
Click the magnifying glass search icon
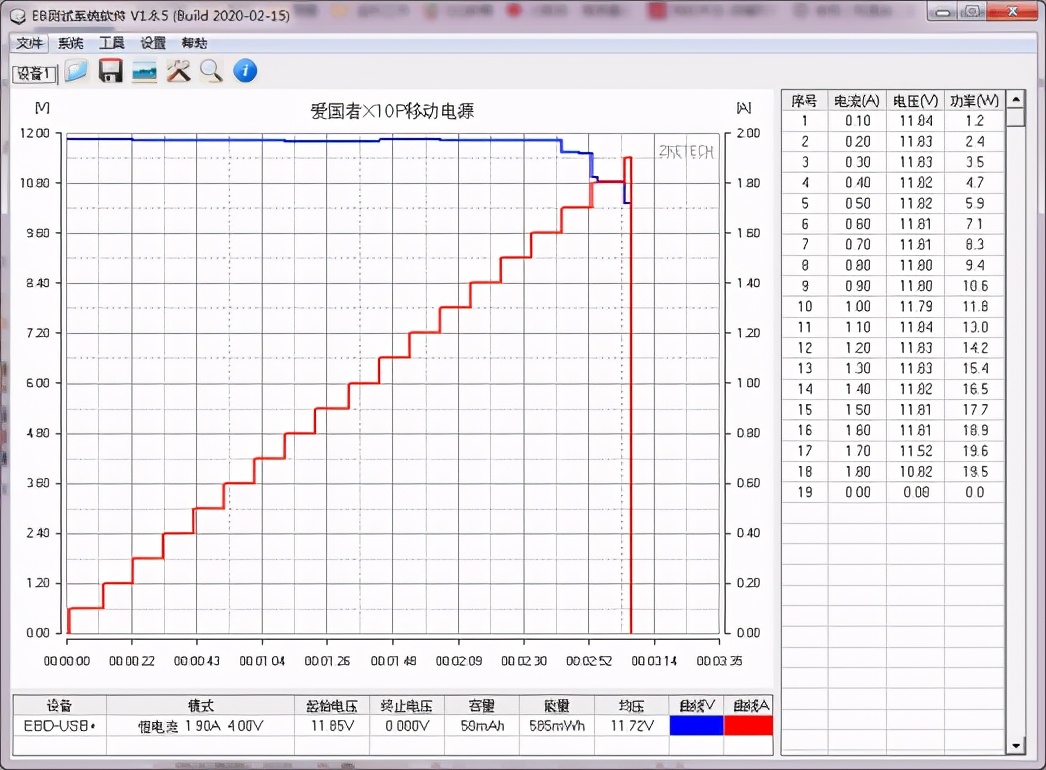pyautogui.click(x=211, y=71)
